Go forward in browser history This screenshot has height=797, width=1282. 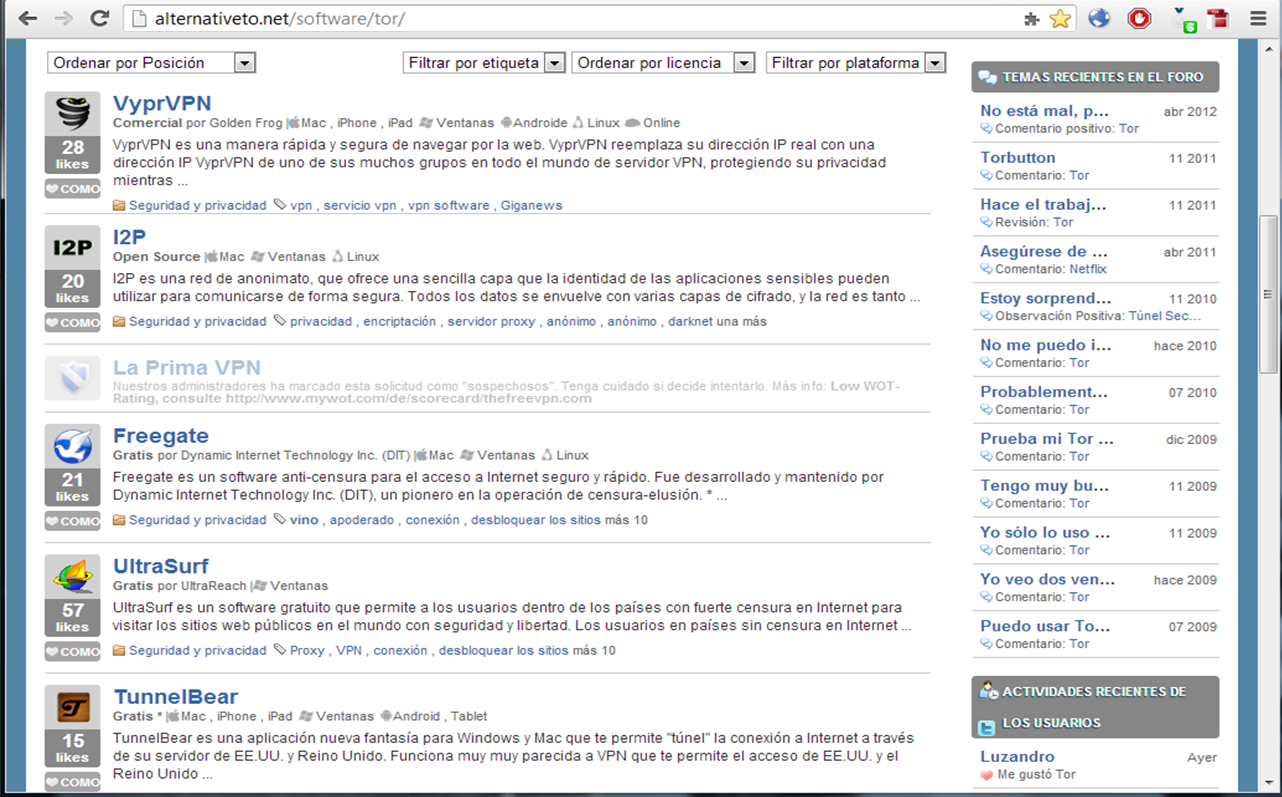tap(63, 18)
